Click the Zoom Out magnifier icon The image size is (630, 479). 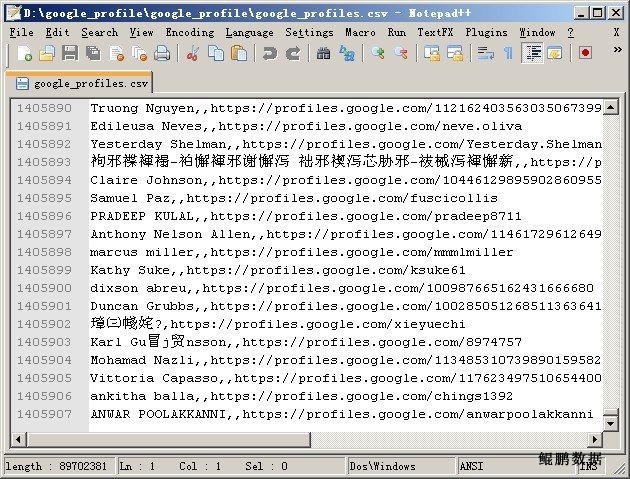click(x=401, y=53)
